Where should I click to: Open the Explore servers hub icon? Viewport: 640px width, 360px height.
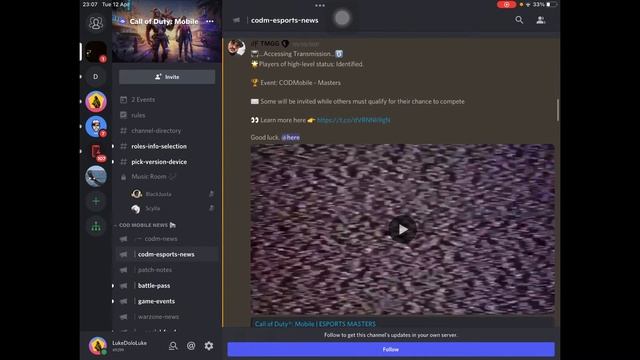[x=96, y=226]
